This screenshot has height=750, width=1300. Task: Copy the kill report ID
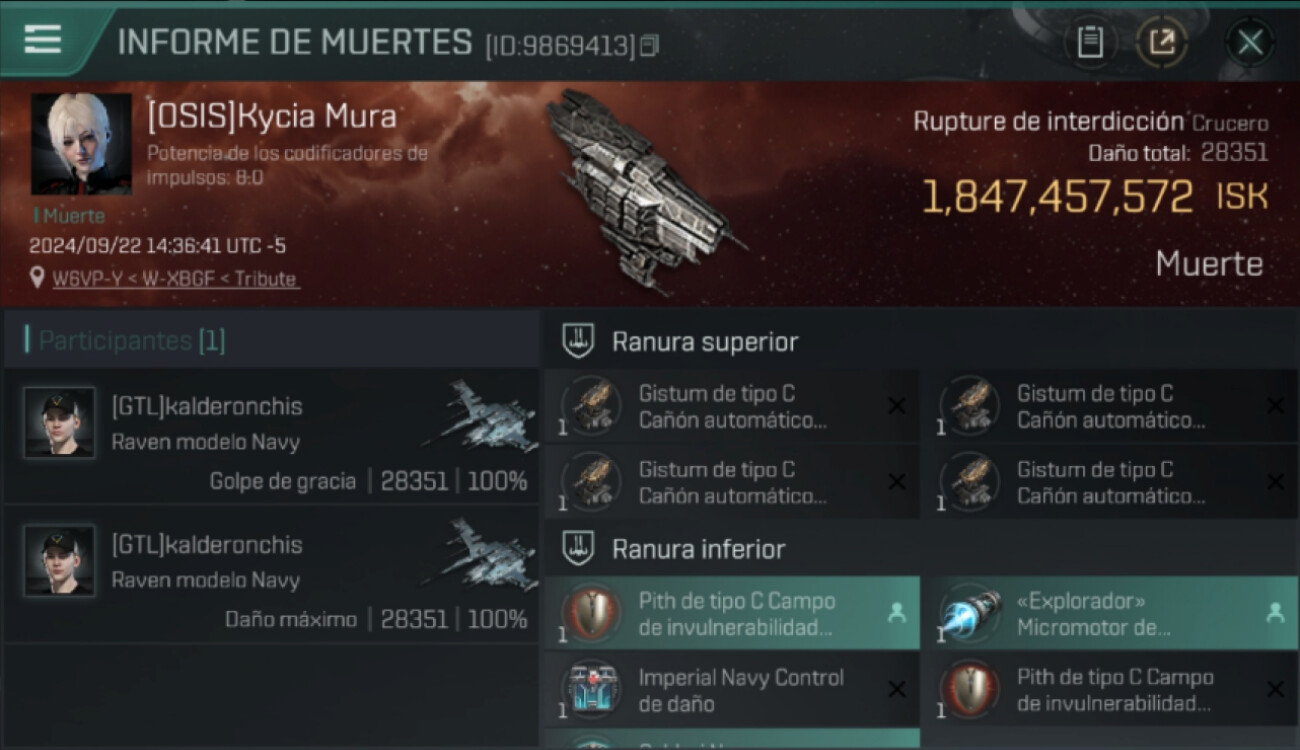(650, 45)
